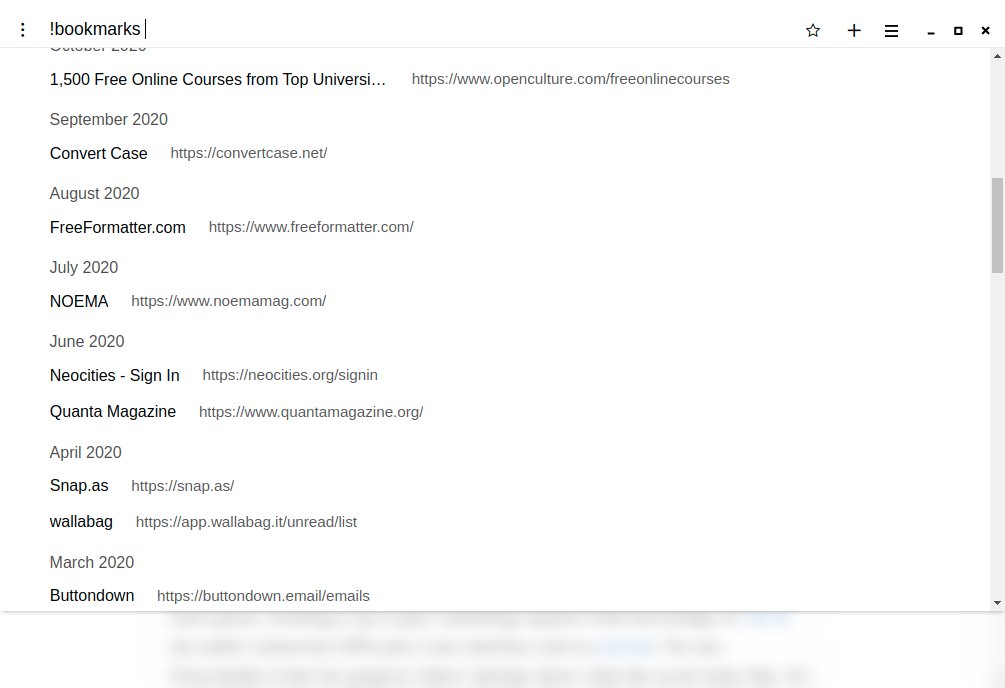The width and height of the screenshot is (1005, 688).
Task: Focus the !bookmarks search field
Action: pyautogui.click(x=410, y=29)
